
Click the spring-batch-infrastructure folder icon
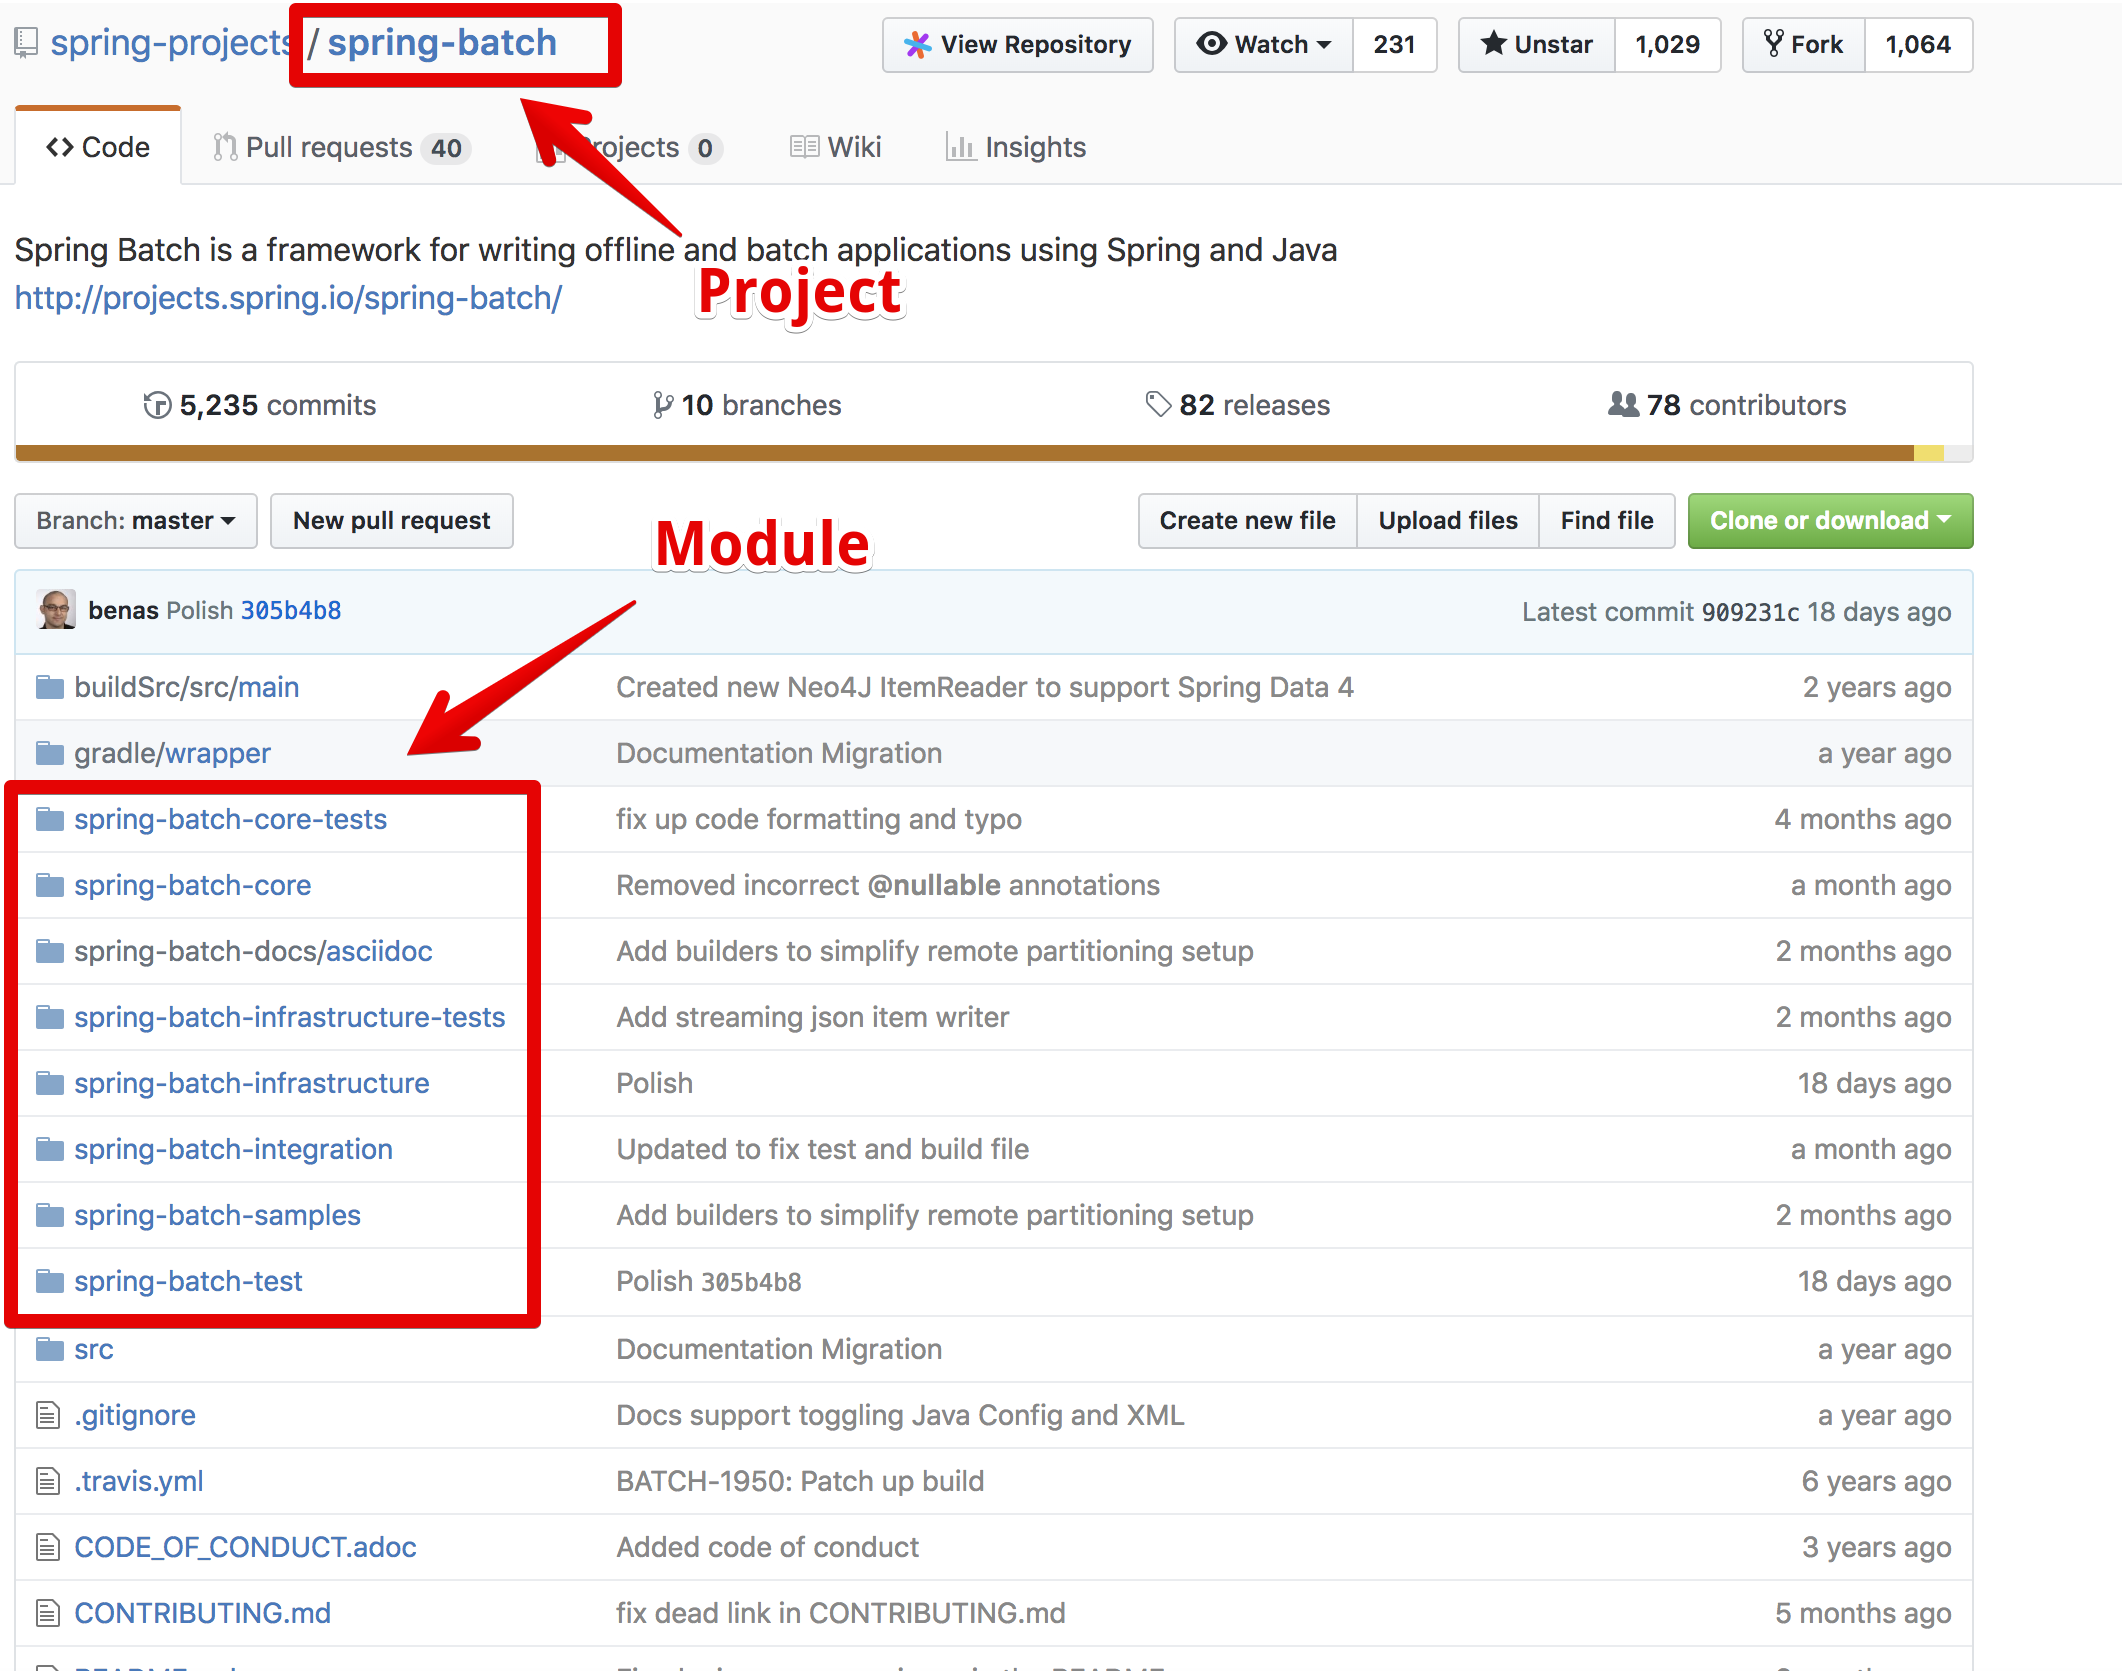point(49,1083)
